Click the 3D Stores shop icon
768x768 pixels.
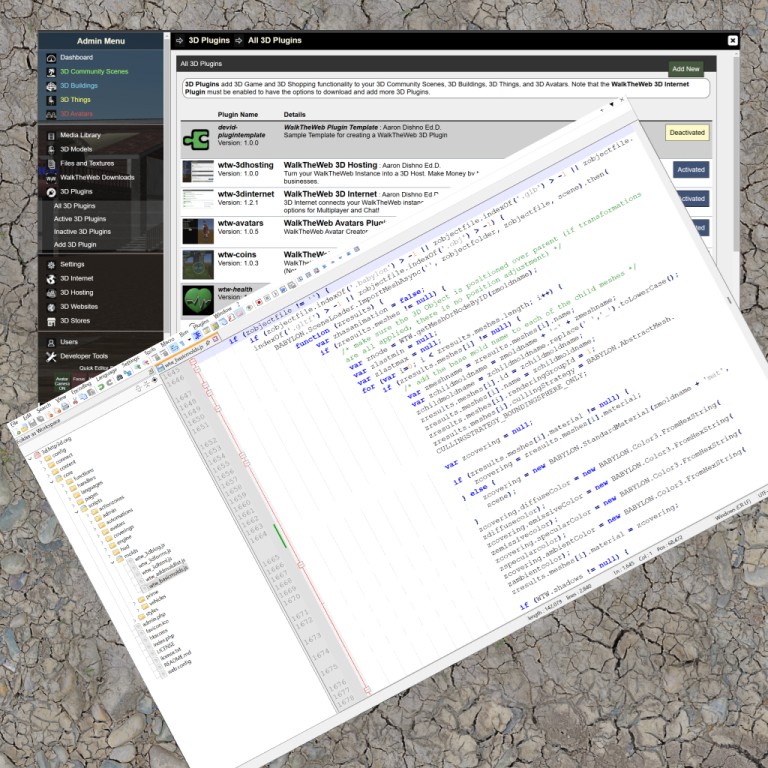click(x=51, y=322)
